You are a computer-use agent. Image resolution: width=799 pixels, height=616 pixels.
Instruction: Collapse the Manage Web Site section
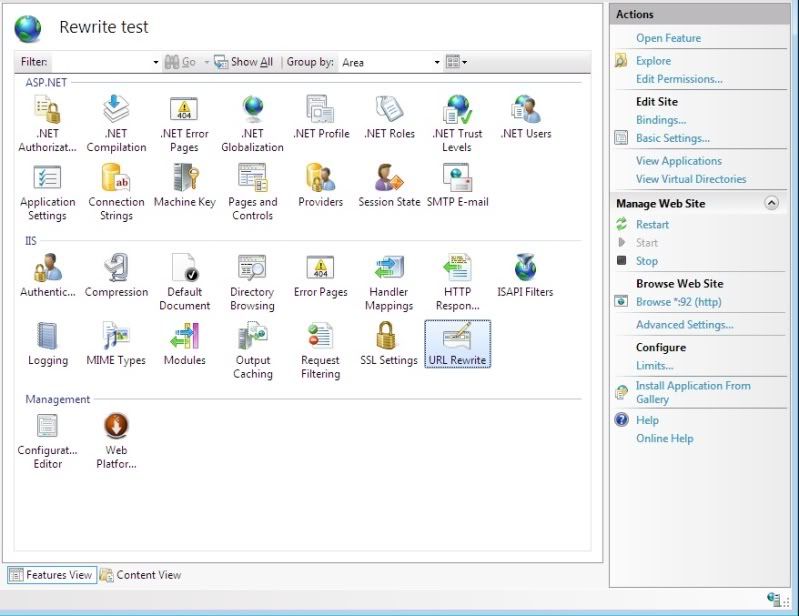click(771, 203)
